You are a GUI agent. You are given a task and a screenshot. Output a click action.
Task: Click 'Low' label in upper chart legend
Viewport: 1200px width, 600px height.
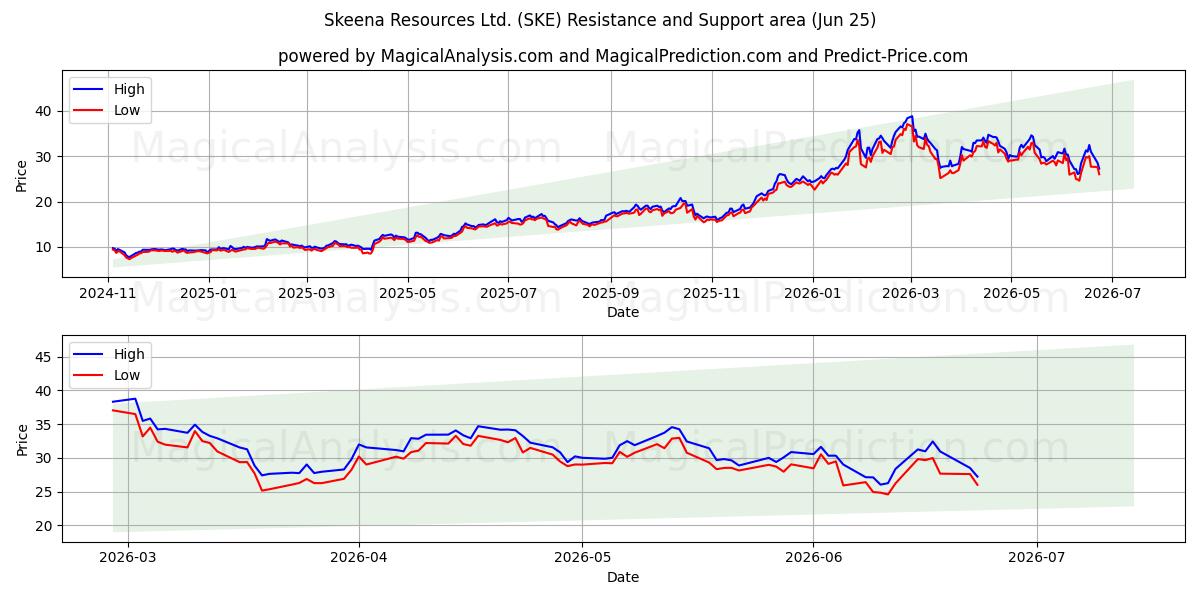pyautogui.click(x=127, y=111)
